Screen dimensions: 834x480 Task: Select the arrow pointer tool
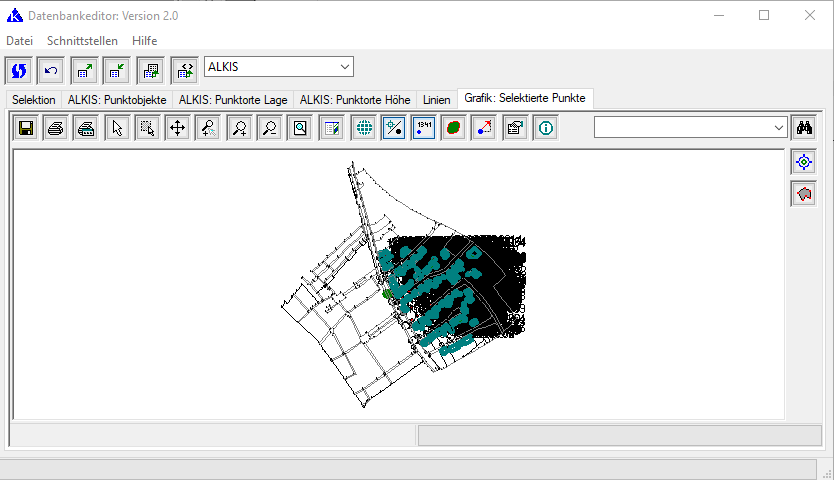pos(117,128)
